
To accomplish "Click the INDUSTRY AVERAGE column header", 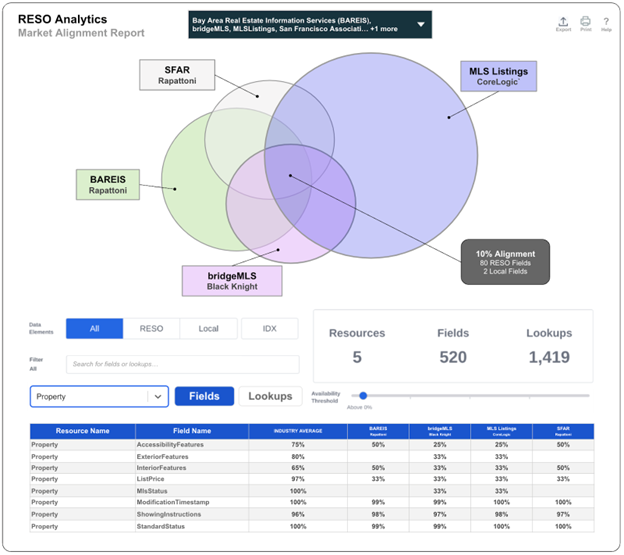I will [x=299, y=432].
